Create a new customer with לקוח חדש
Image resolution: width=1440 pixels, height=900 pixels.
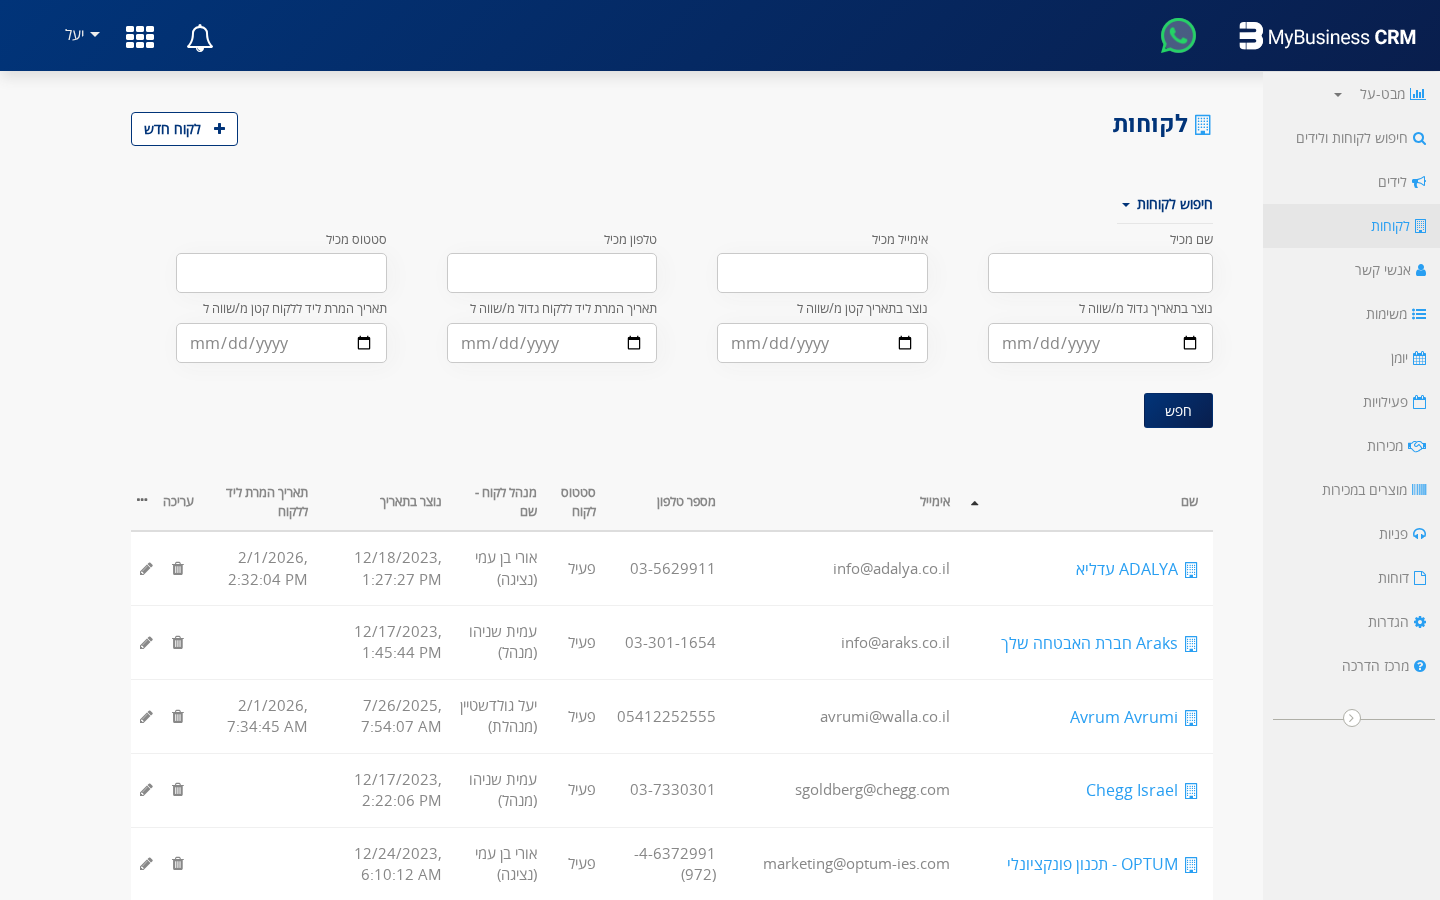pos(184,129)
